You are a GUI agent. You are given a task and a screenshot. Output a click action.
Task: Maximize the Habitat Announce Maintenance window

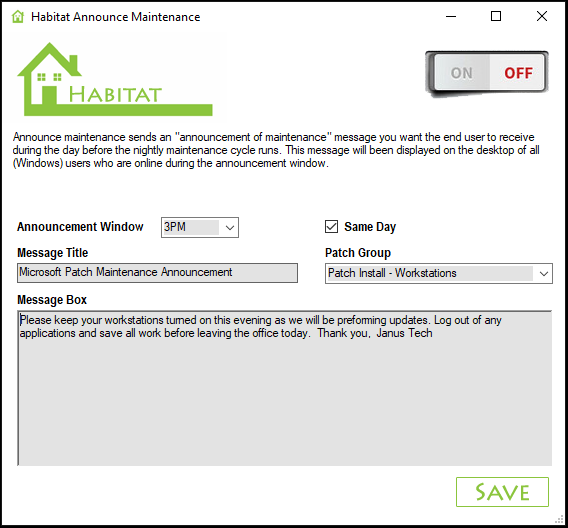(496, 16)
